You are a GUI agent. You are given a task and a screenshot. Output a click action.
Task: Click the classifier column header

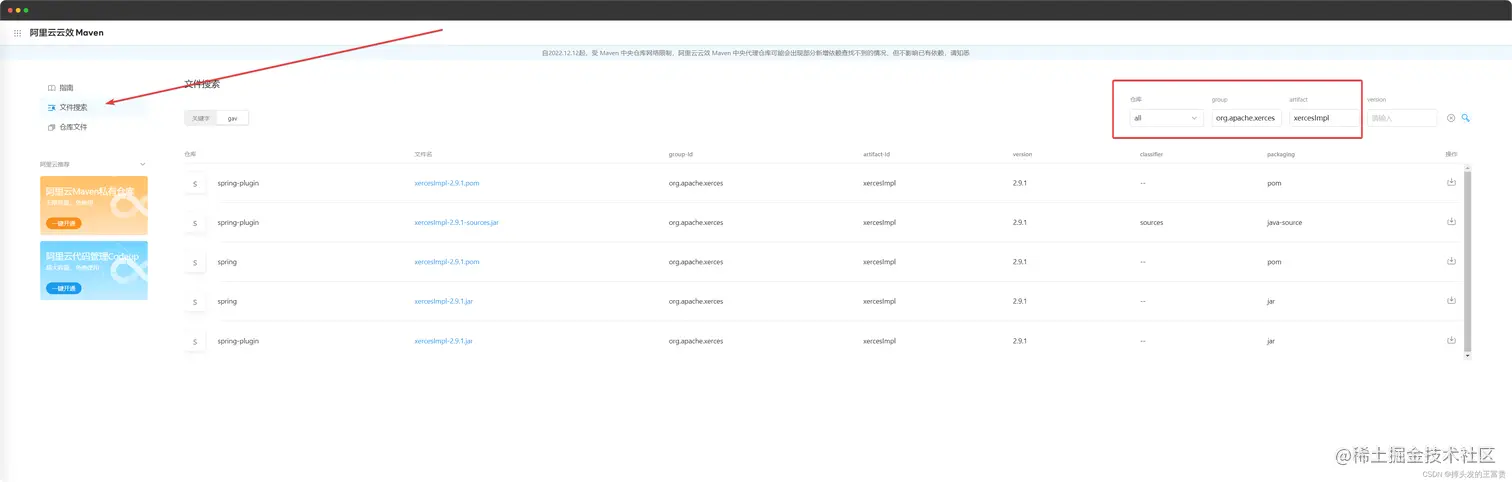[x=1150, y=154]
